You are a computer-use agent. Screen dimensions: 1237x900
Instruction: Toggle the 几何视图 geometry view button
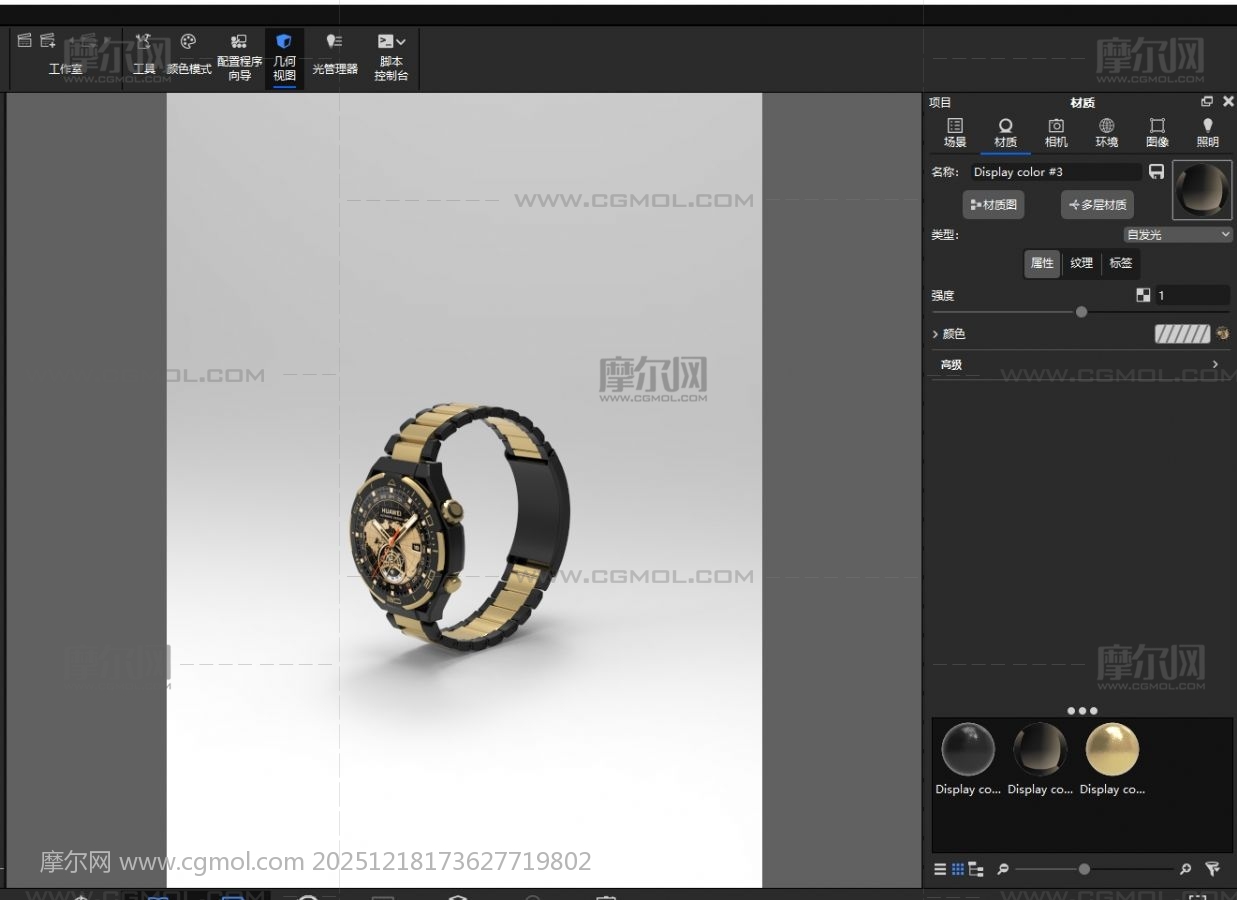(284, 56)
